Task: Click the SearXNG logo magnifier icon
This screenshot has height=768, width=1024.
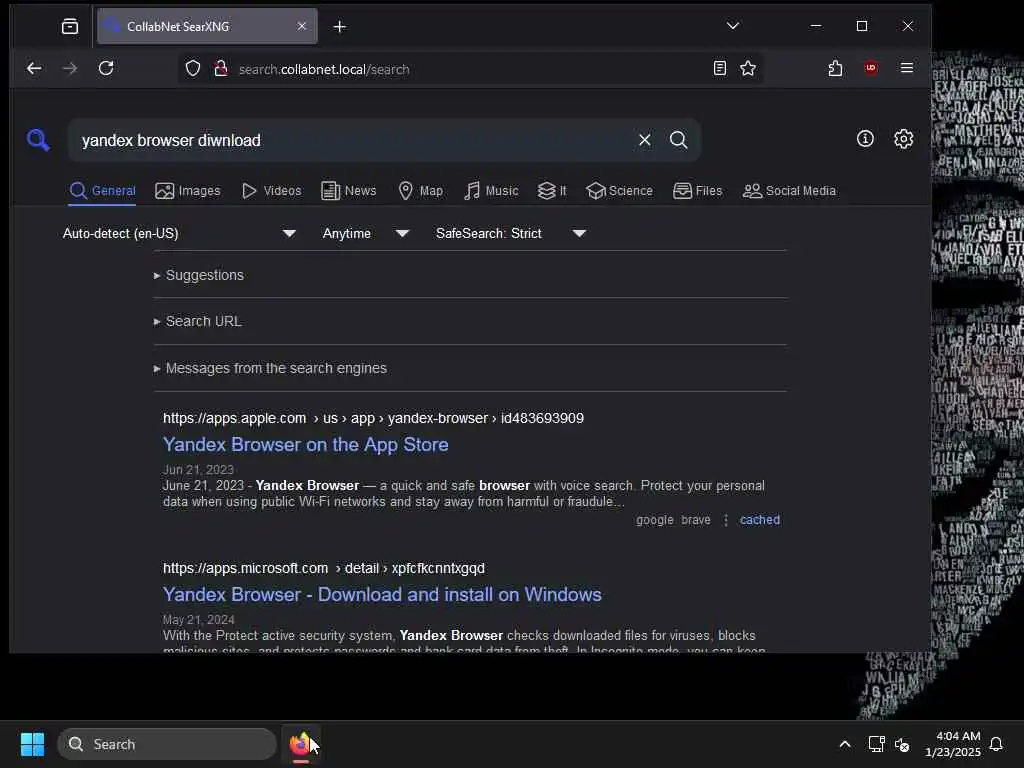Action: [x=38, y=140]
